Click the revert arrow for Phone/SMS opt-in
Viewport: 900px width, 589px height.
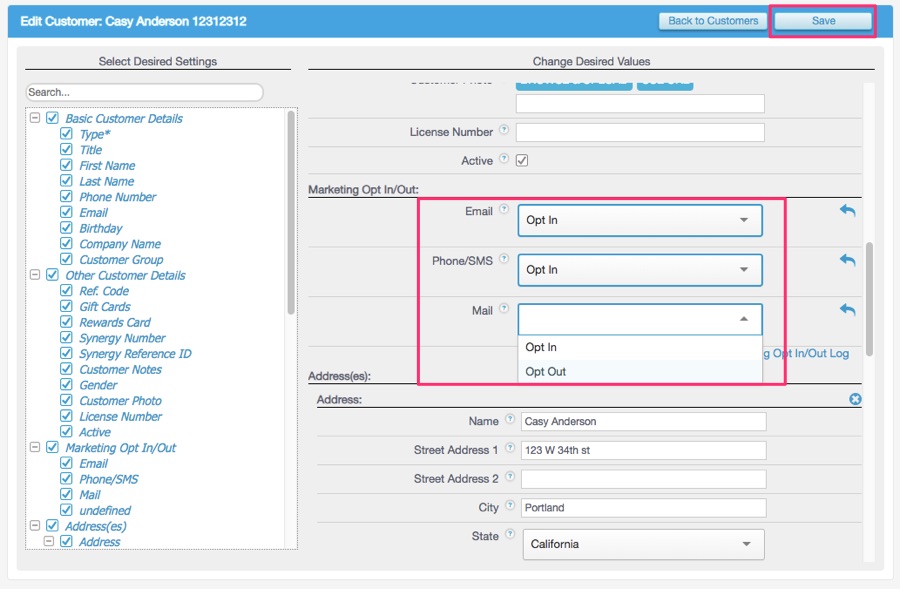847,260
